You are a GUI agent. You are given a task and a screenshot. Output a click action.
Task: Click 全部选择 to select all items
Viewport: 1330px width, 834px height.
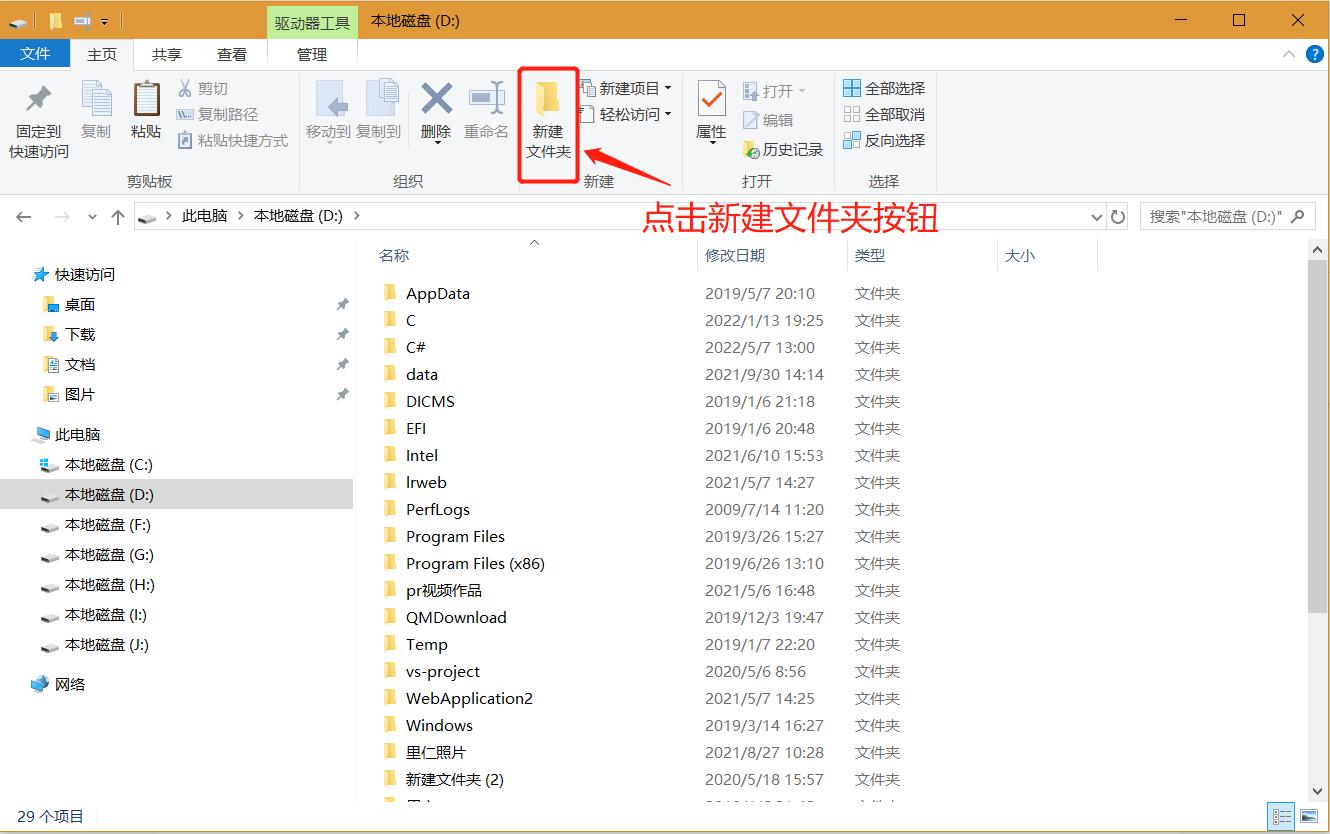coord(884,87)
